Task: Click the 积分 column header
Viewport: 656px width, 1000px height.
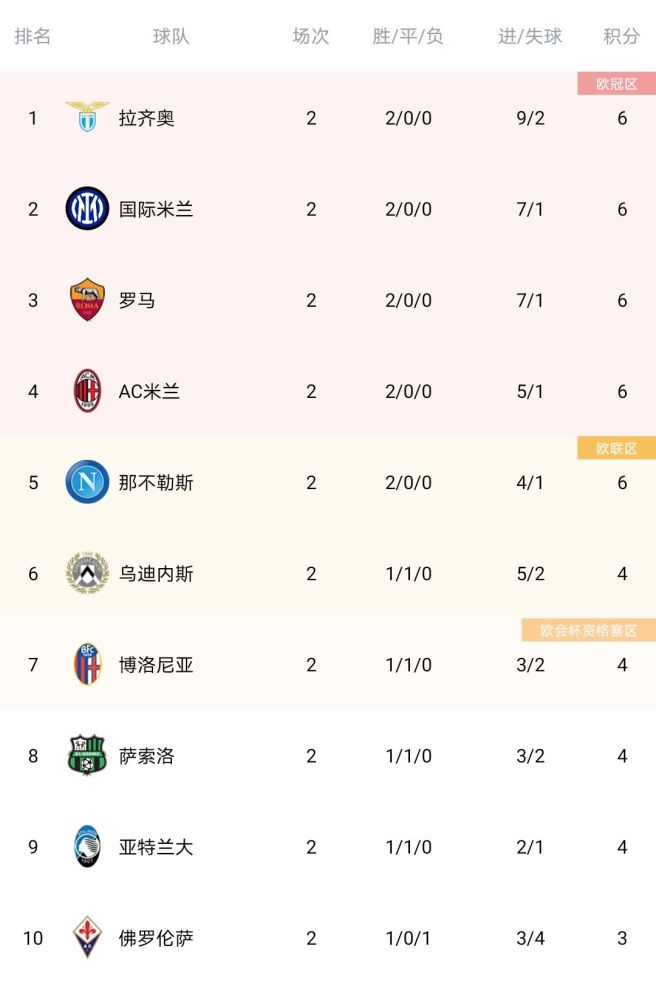Action: pos(622,36)
